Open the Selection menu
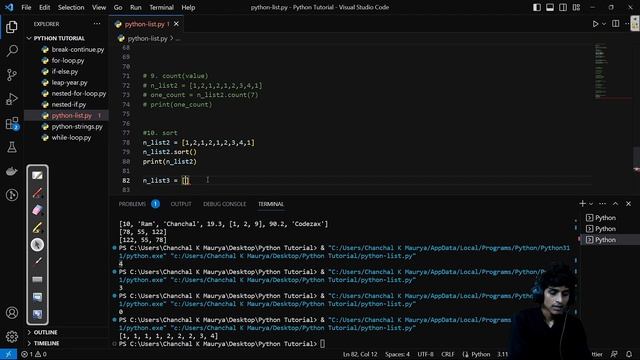 [71, 7]
